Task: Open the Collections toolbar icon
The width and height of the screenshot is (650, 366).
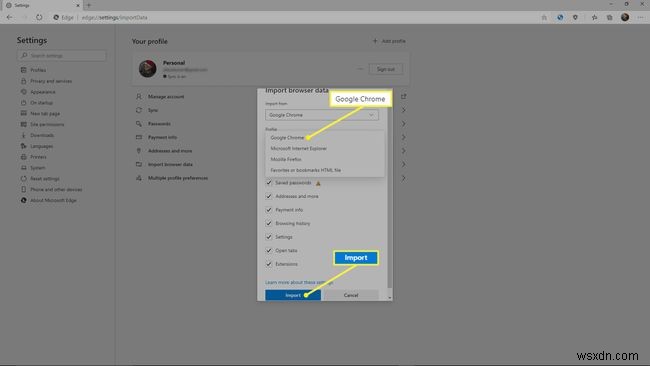Action: (x=609, y=17)
